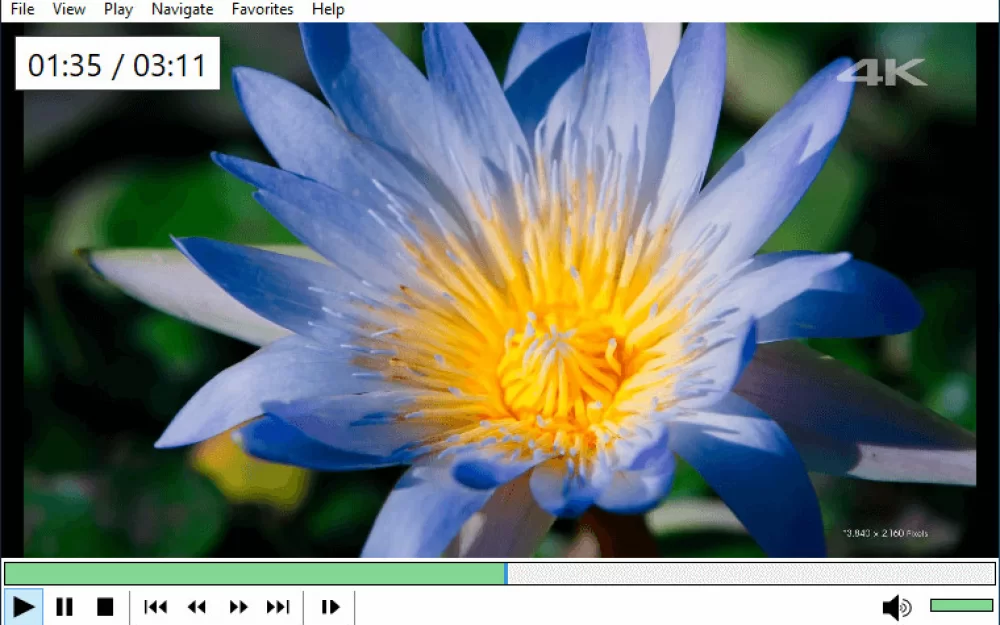
Task: Mute audio via the speaker icon
Action: coord(897,607)
